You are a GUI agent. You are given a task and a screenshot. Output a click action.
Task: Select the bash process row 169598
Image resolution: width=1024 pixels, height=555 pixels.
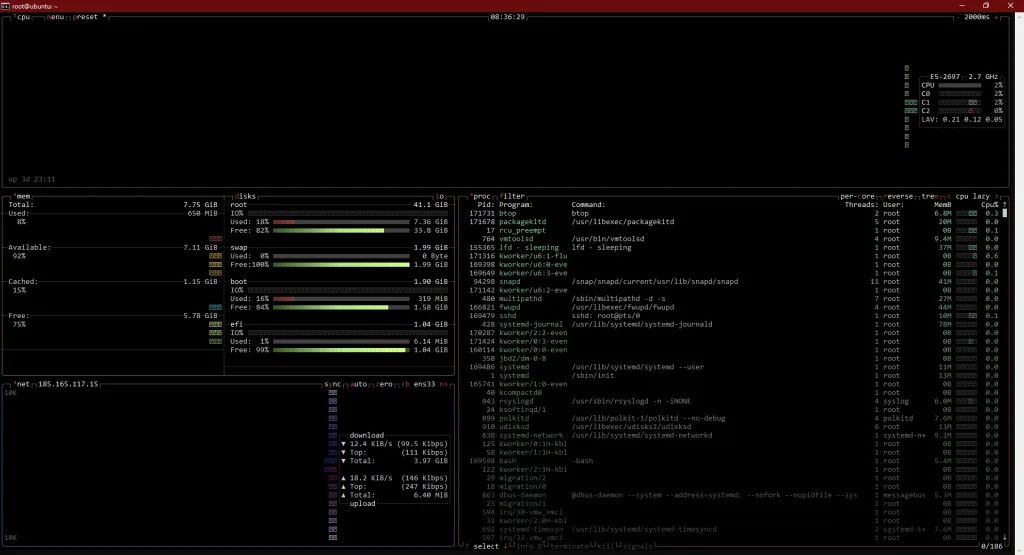(x=734, y=460)
